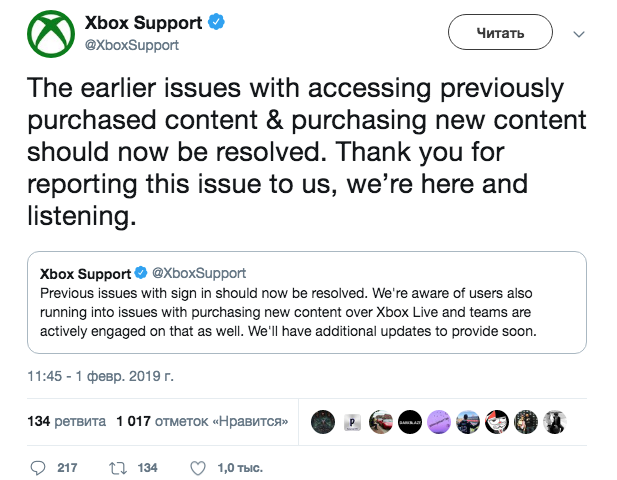Click the reply speech bubble icon

point(38,467)
